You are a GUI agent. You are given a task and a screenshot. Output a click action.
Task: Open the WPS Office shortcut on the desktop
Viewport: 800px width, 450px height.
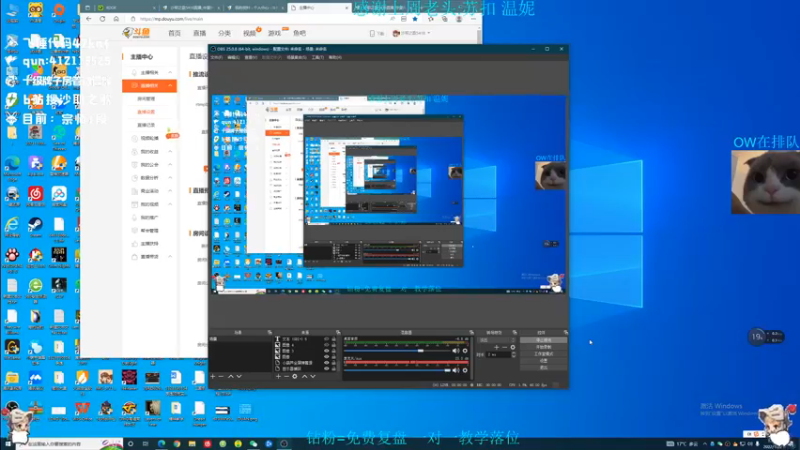point(82,411)
